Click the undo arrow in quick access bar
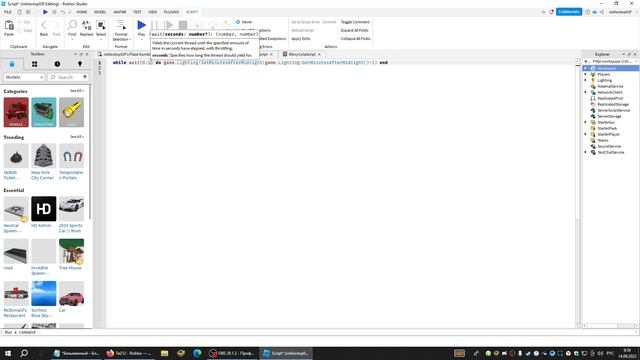 pyautogui.click(x=63, y=12)
